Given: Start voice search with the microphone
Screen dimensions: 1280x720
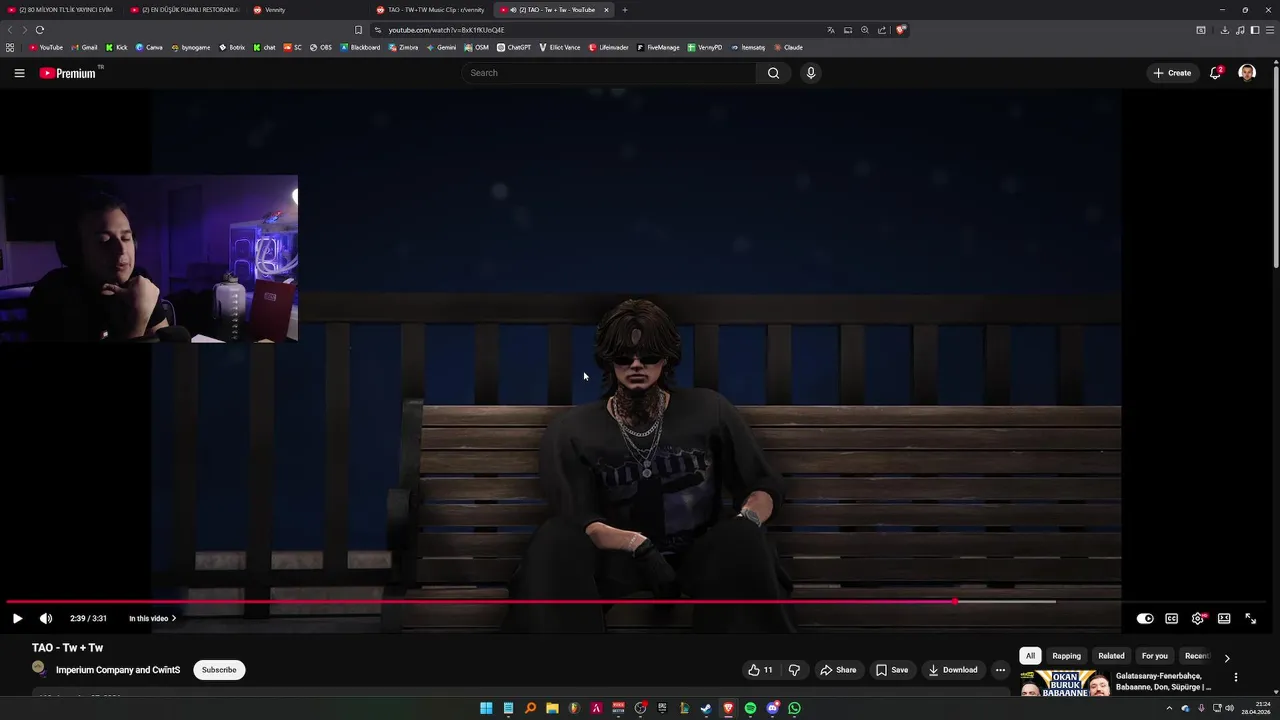Looking at the screenshot, I should (x=811, y=73).
